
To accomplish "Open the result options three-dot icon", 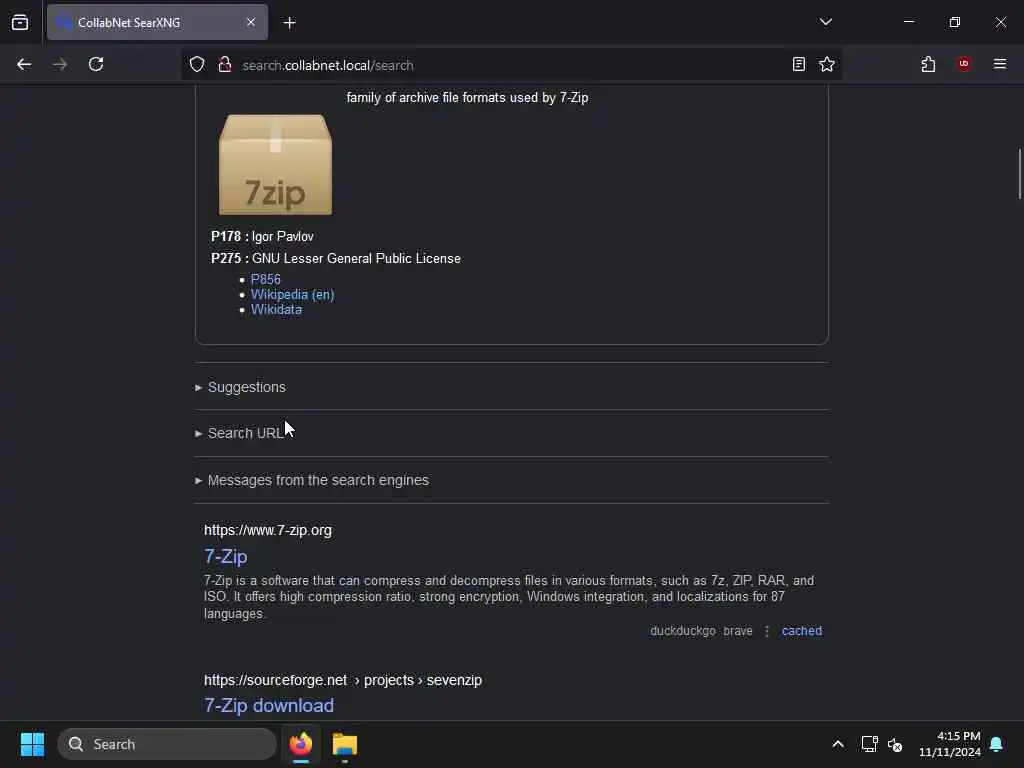I will click(767, 631).
